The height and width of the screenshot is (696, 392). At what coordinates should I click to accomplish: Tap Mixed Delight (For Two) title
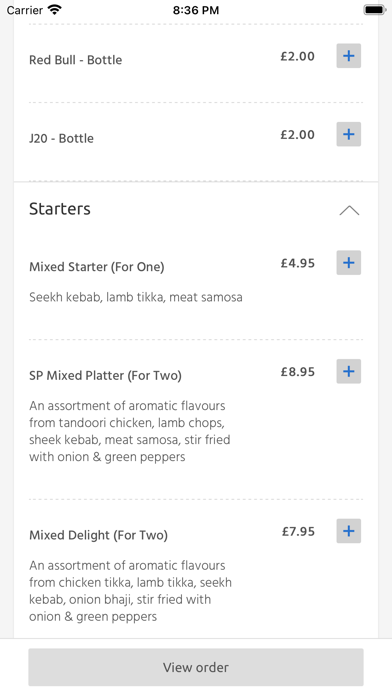pyautogui.click(x=99, y=535)
